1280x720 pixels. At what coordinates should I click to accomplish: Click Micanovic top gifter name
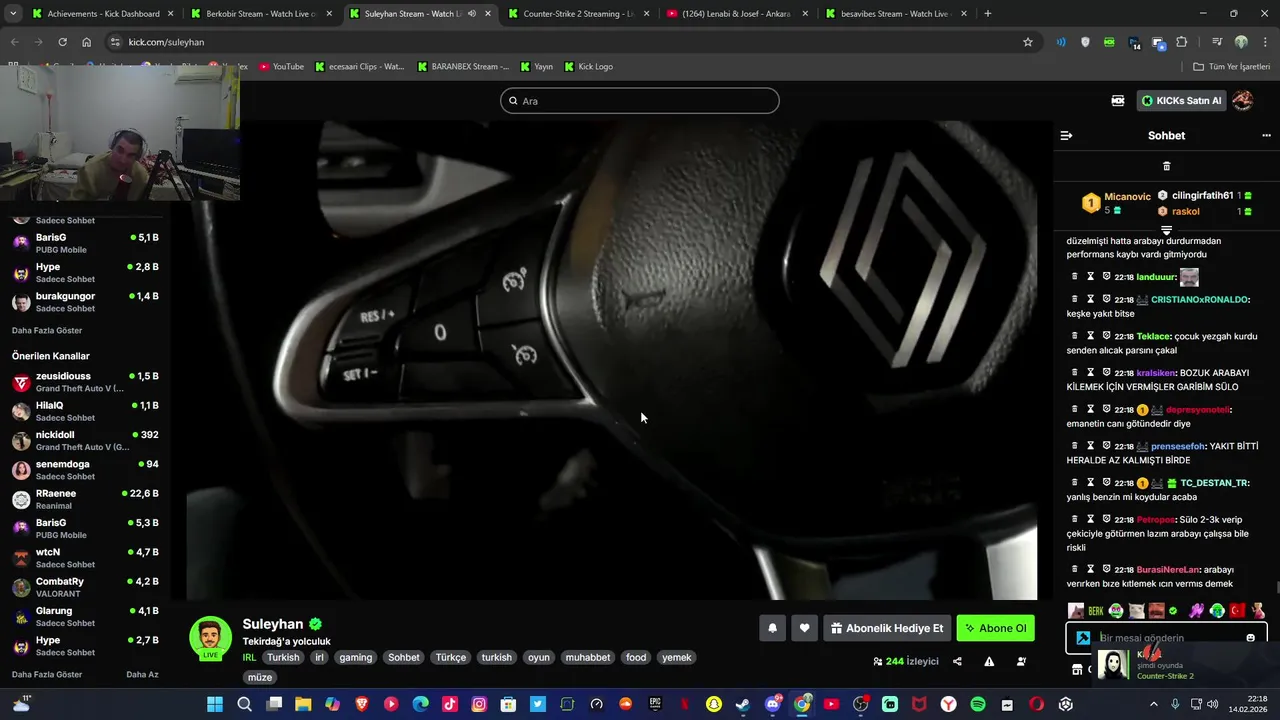point(1127,197)
